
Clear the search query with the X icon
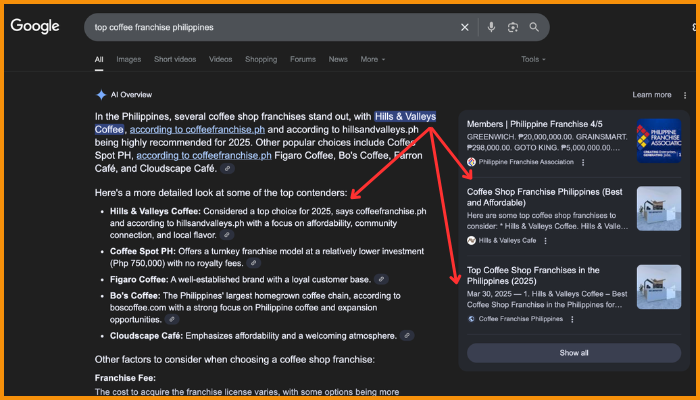coord(465,27)
